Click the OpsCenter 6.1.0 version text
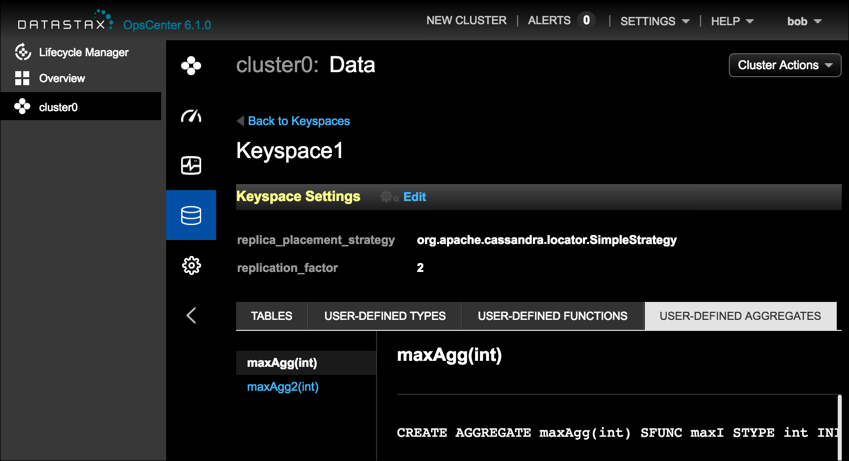The image size is (849, 461). 167,25
